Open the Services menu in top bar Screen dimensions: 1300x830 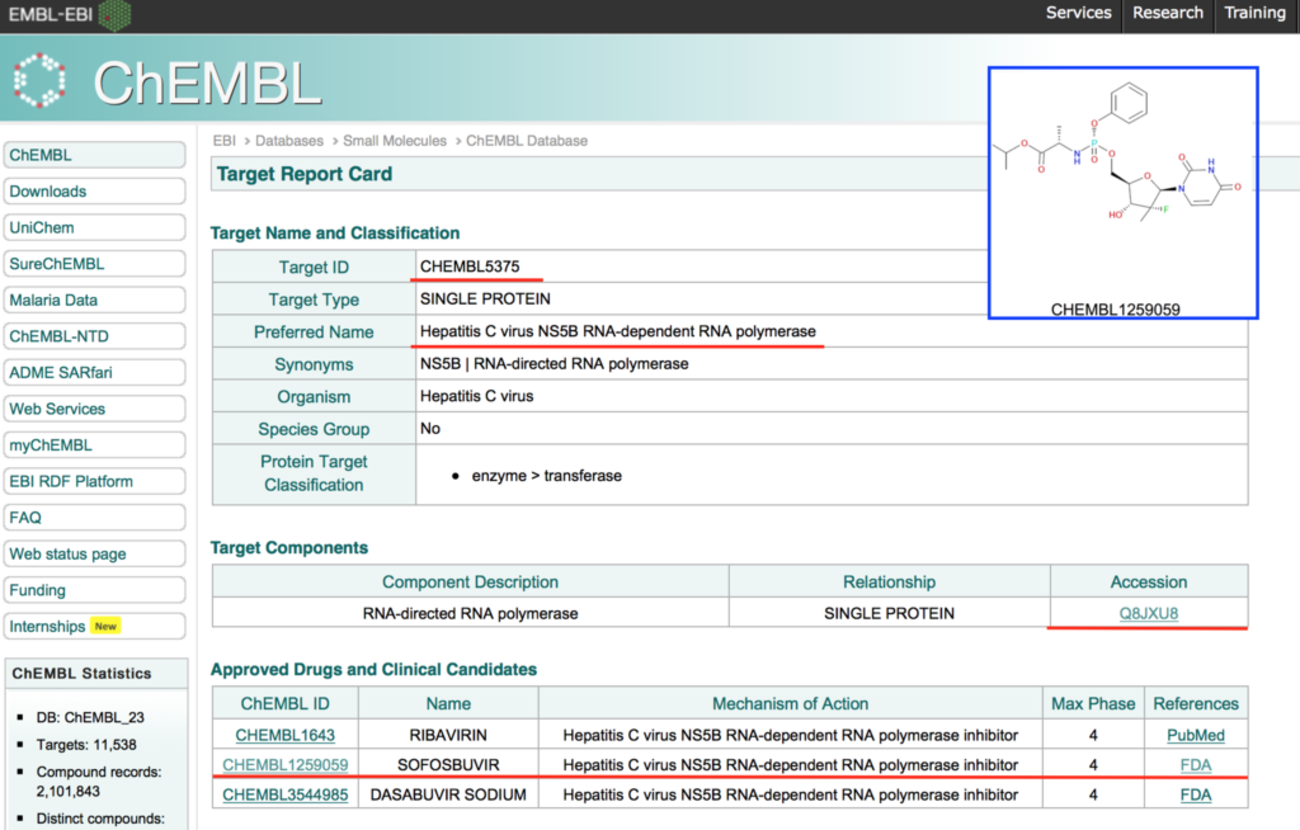point(1078,13)
